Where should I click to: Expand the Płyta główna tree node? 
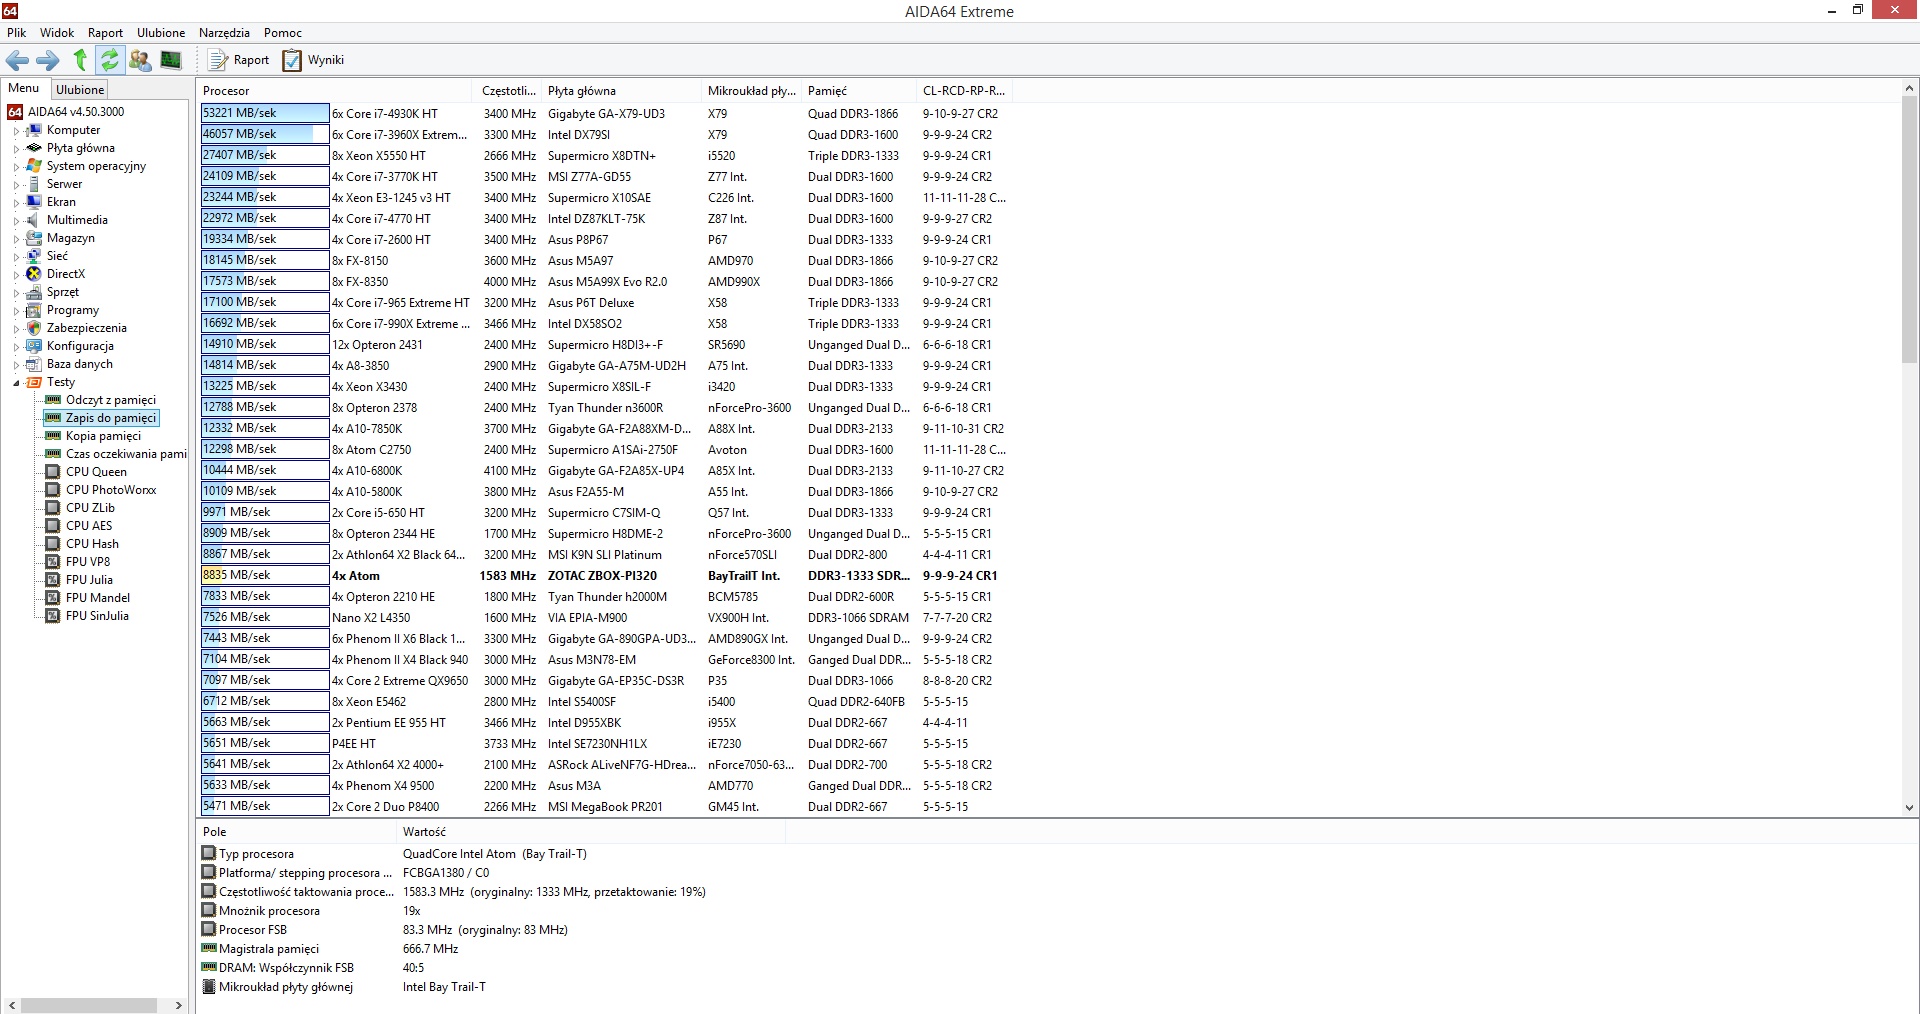click(x=16, y=149)
